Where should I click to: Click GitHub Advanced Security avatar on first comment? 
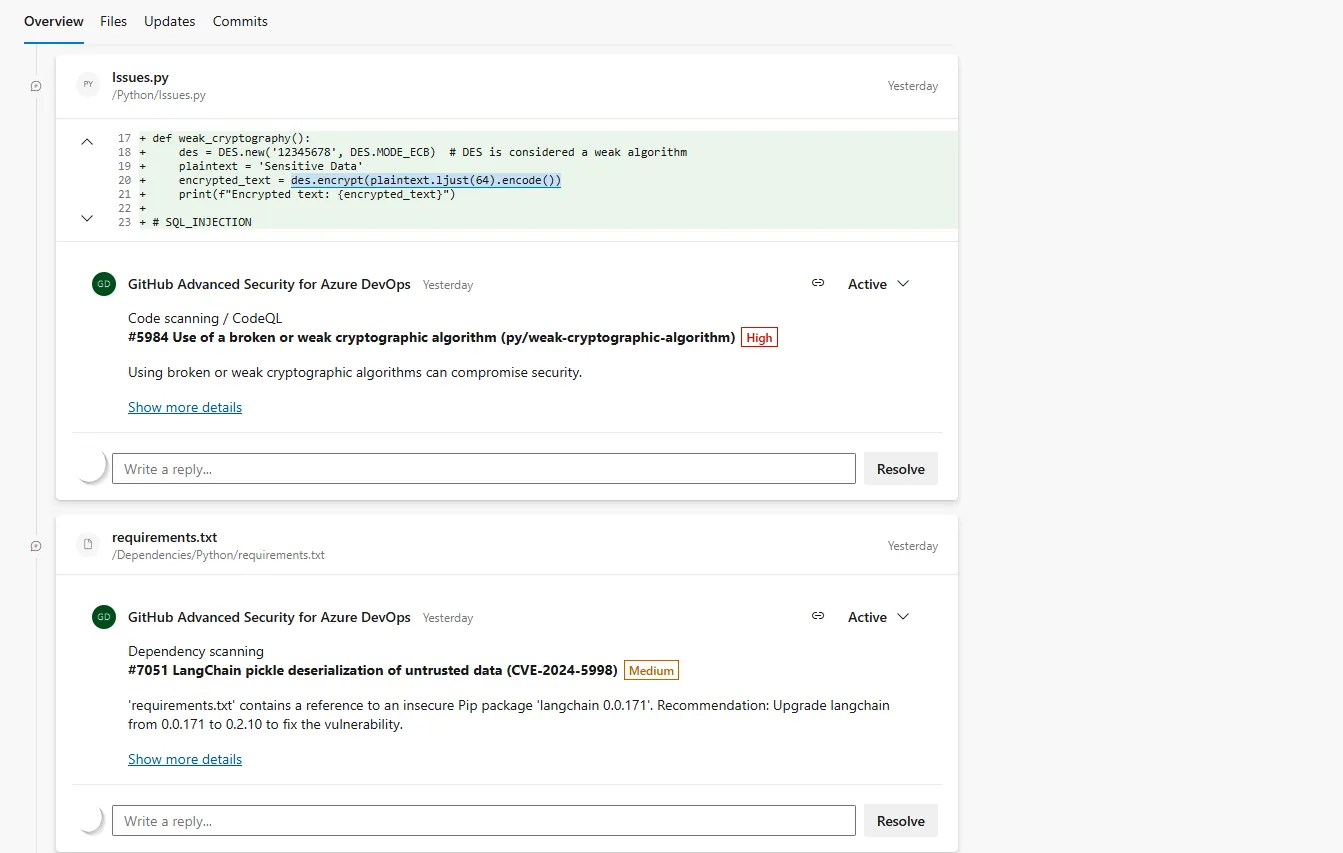point(103,284)
